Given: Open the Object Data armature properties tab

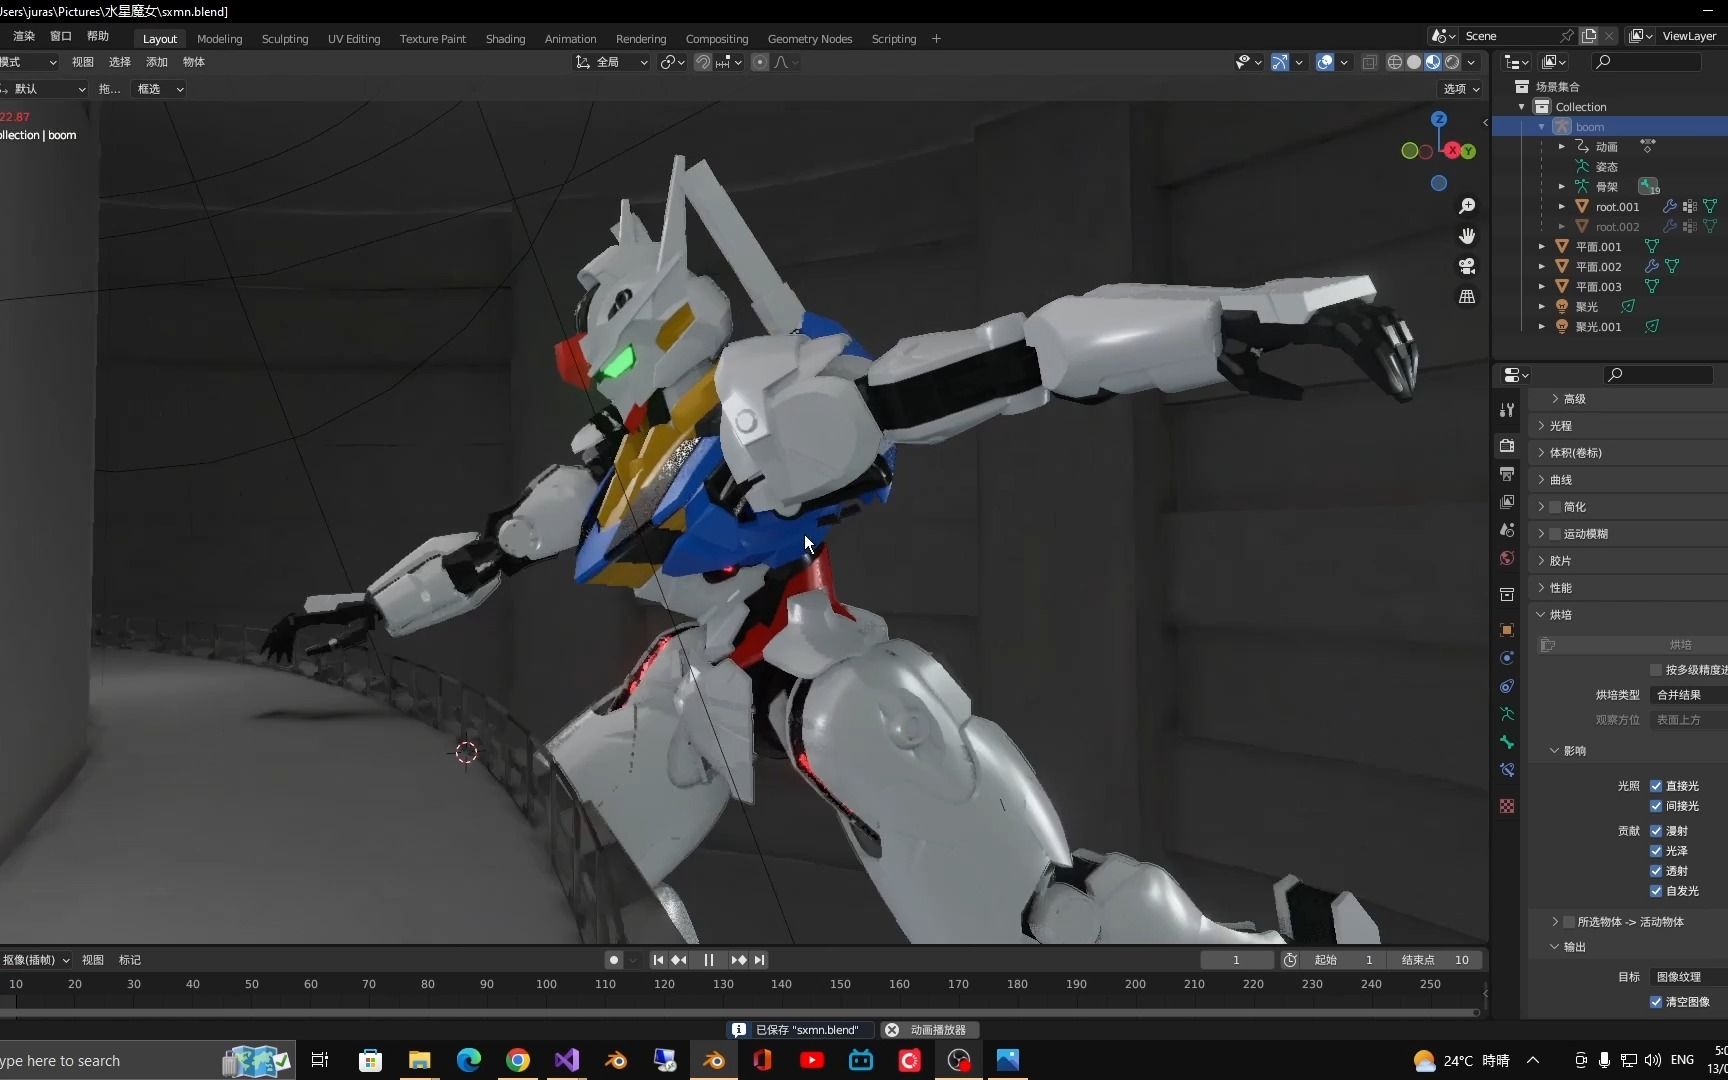Looking at the screenshot, I should [x=1507, y=714].
